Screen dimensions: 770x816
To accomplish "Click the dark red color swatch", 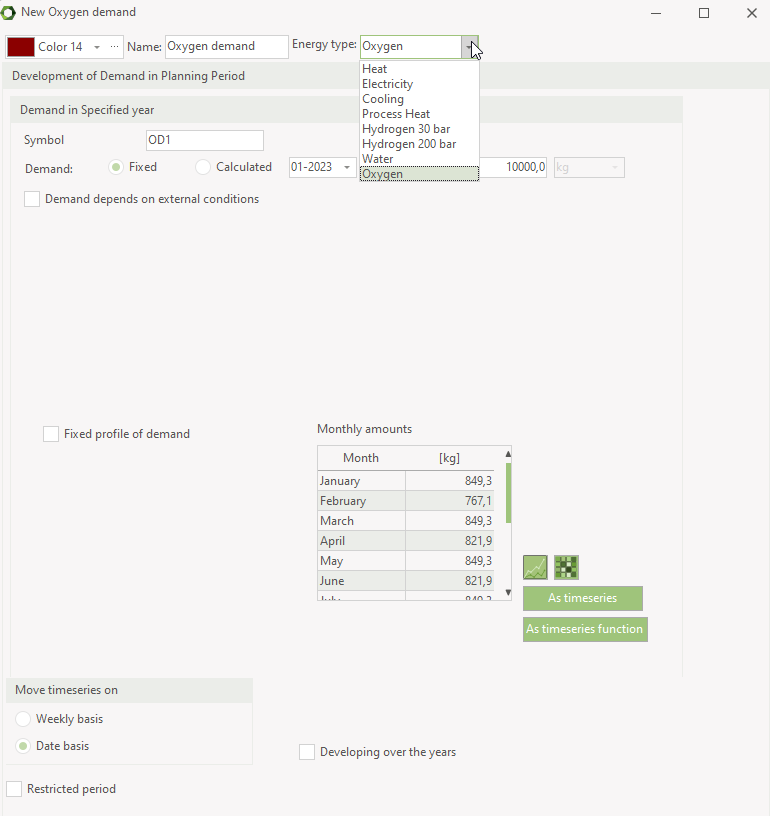I will click(x=21, y=47).
